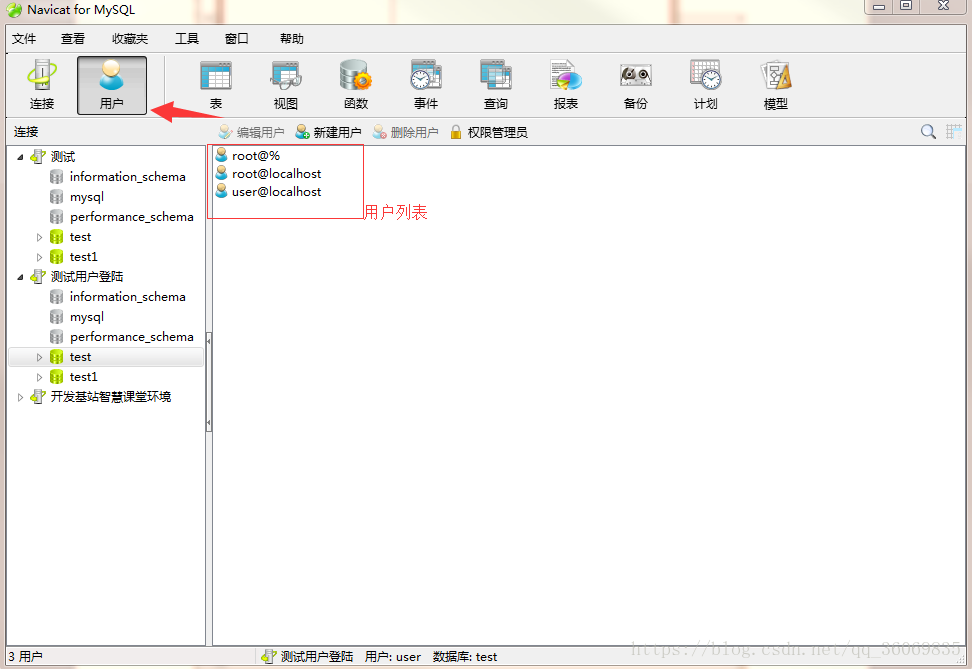972x669 pixels.
Task: Expand test1 database under 测试用户登陆
Action: coord(39,377)
